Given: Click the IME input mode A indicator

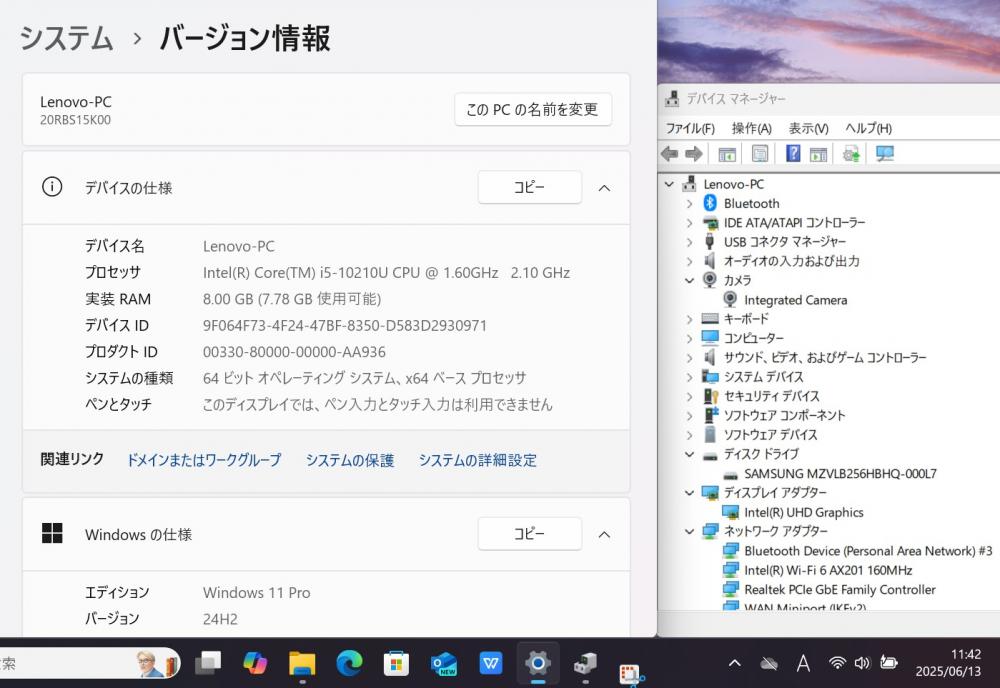Looking at the screenshot, I should (x=803, y=664).
